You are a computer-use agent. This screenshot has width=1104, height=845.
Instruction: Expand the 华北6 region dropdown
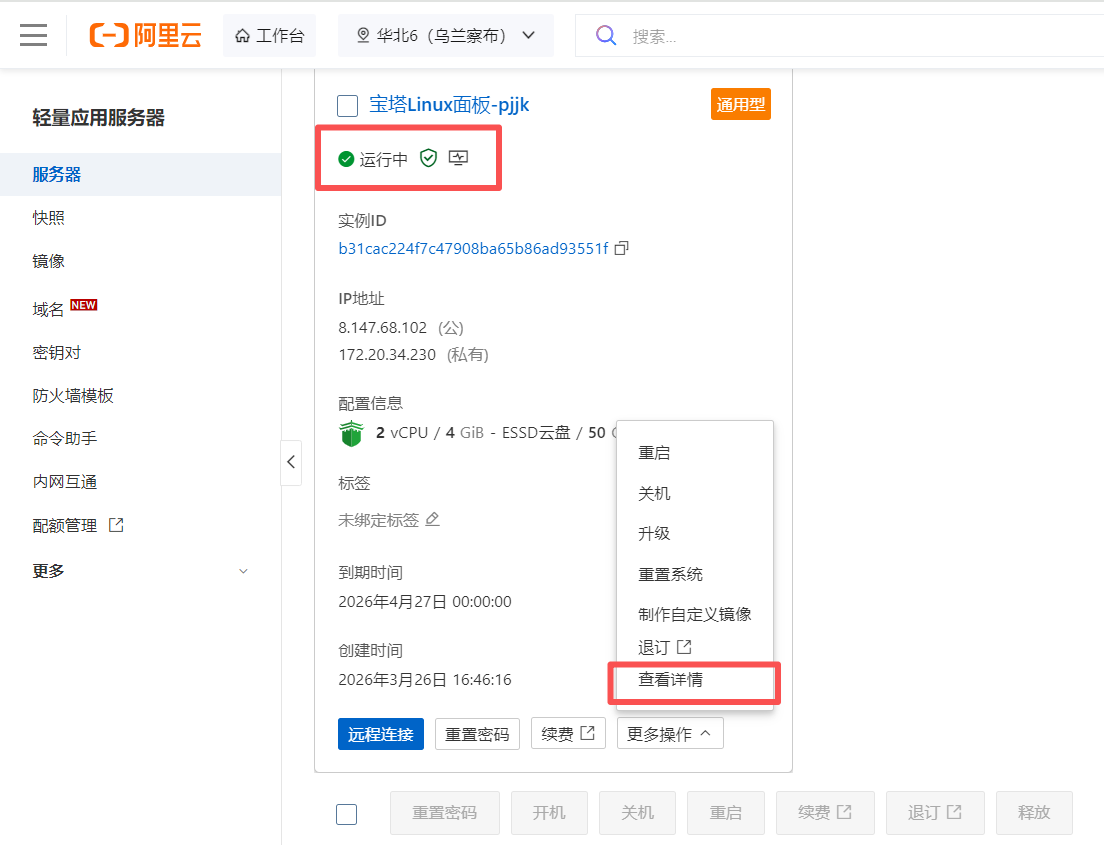tap(446, 35)
